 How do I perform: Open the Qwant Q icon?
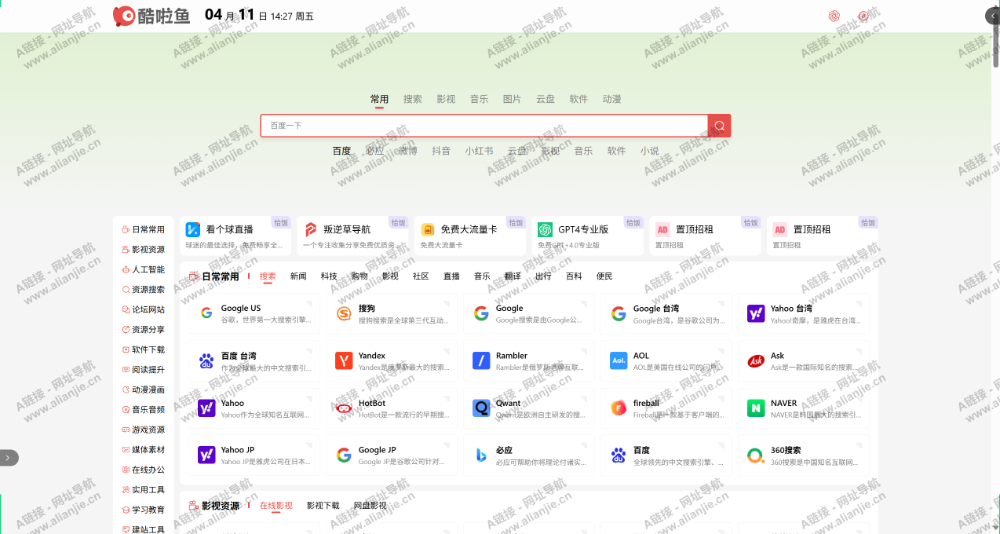(x=481, y=408)
